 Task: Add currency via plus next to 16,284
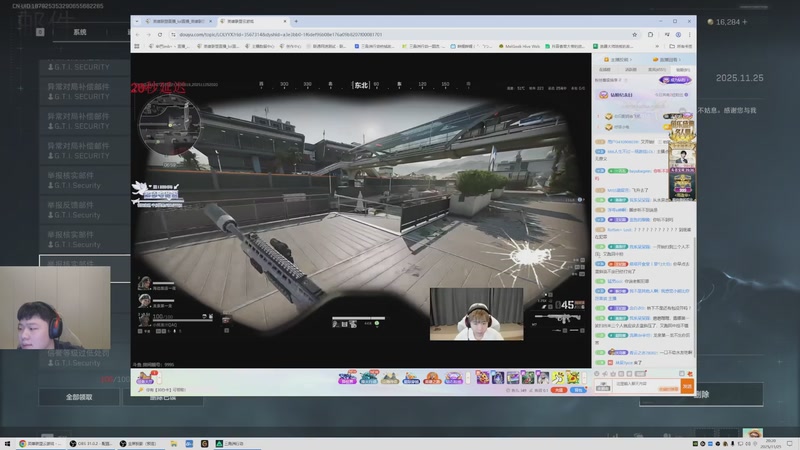(745, 22)
